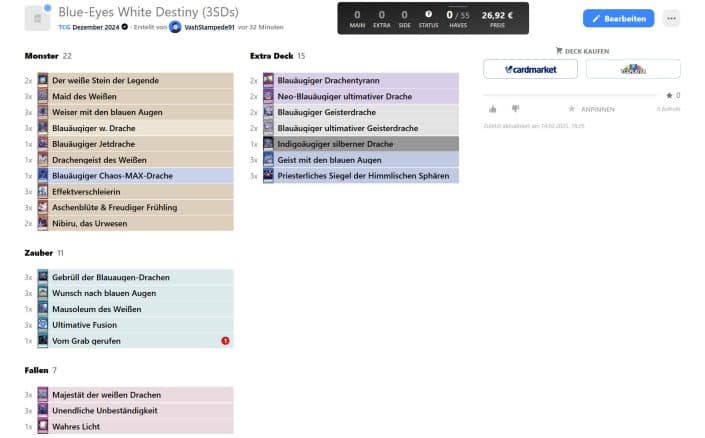The image size is (705, 438).
Task: Click the second shop logo button
Action: click(x=633, y=69)
